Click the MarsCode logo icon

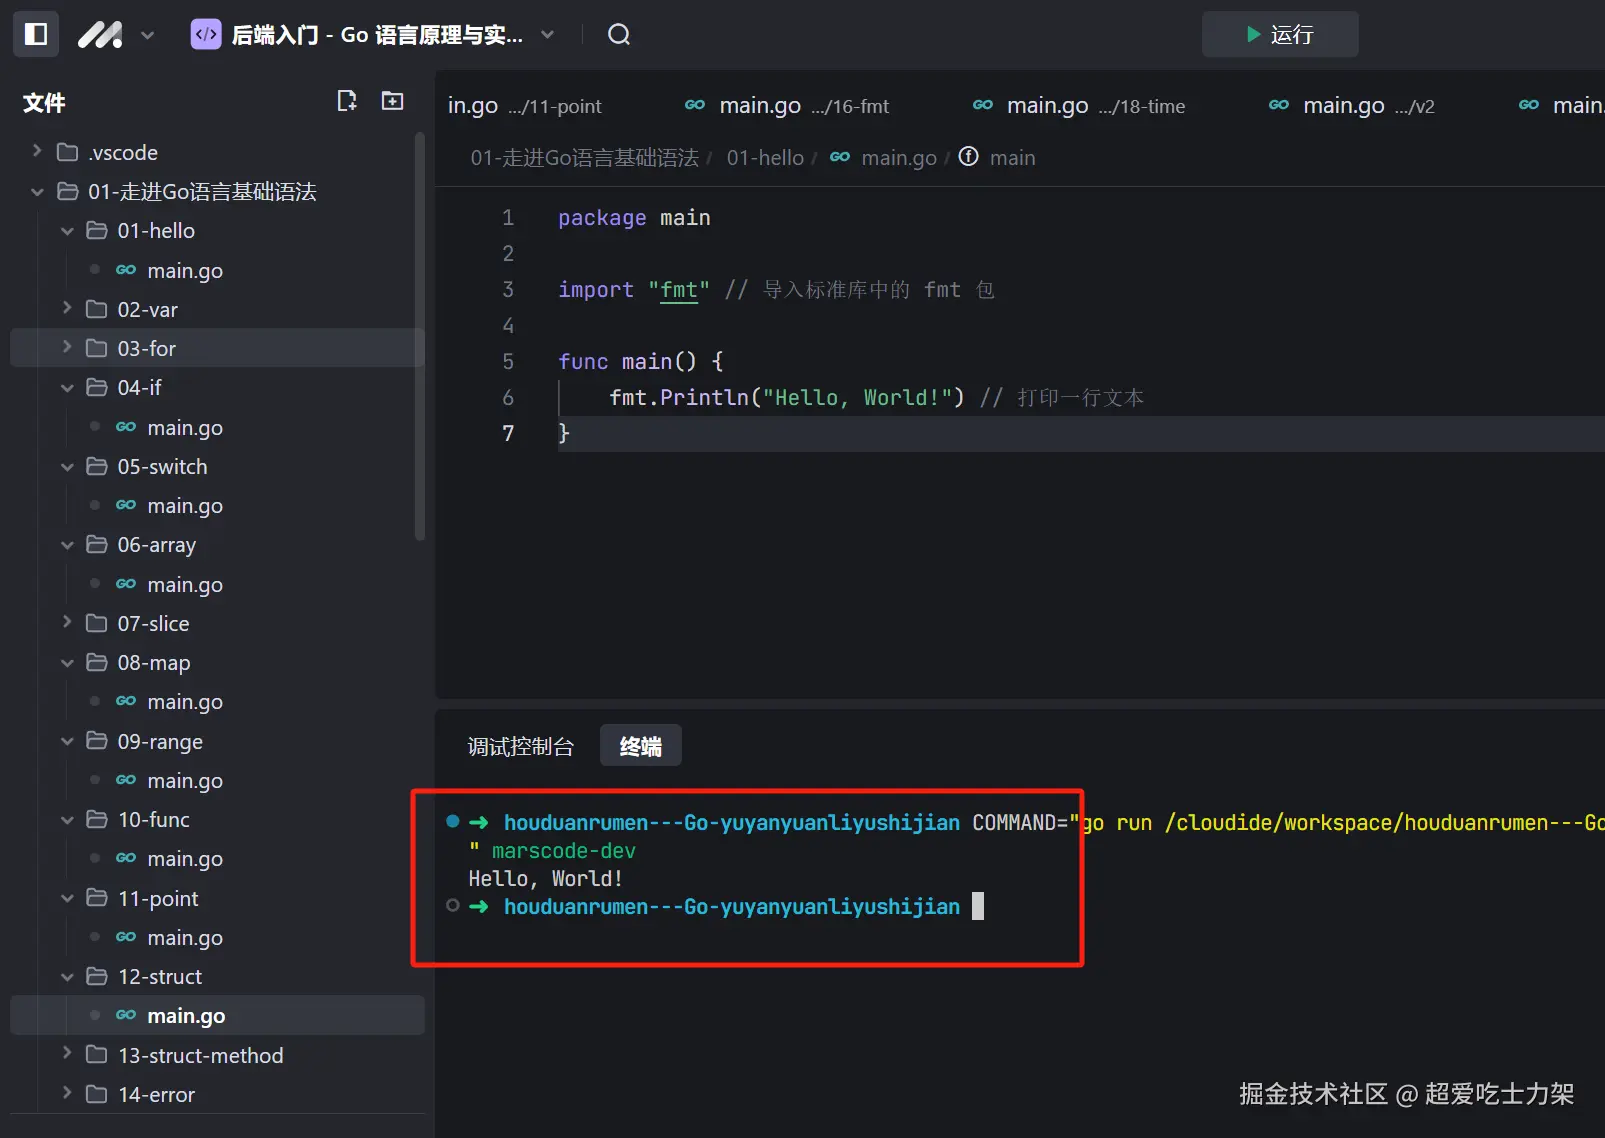click(100, 35)
